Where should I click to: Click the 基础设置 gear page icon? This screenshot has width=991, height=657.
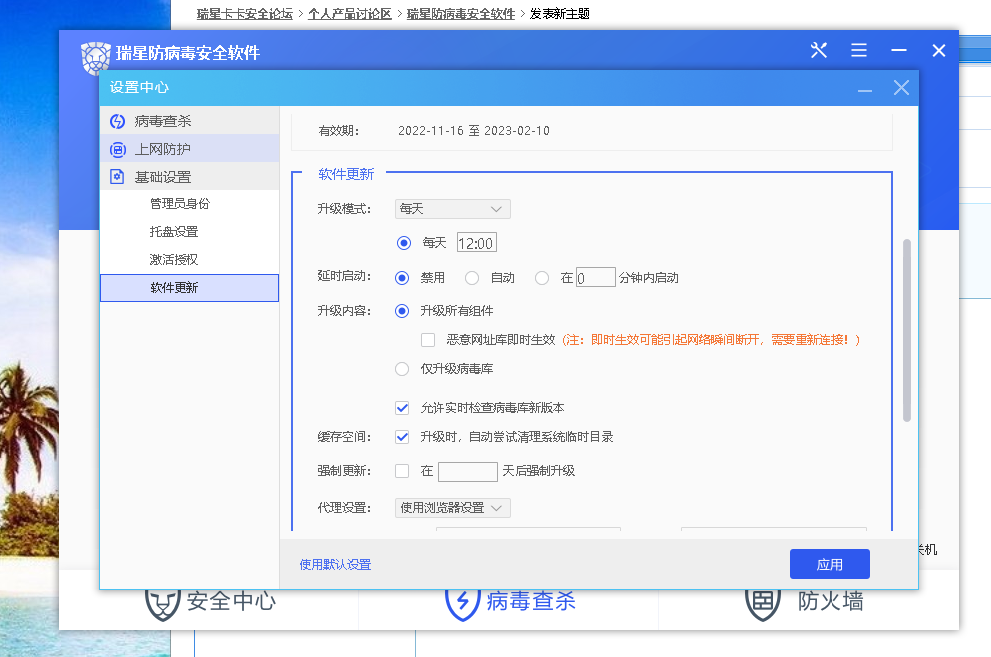(x=118, y=177)
